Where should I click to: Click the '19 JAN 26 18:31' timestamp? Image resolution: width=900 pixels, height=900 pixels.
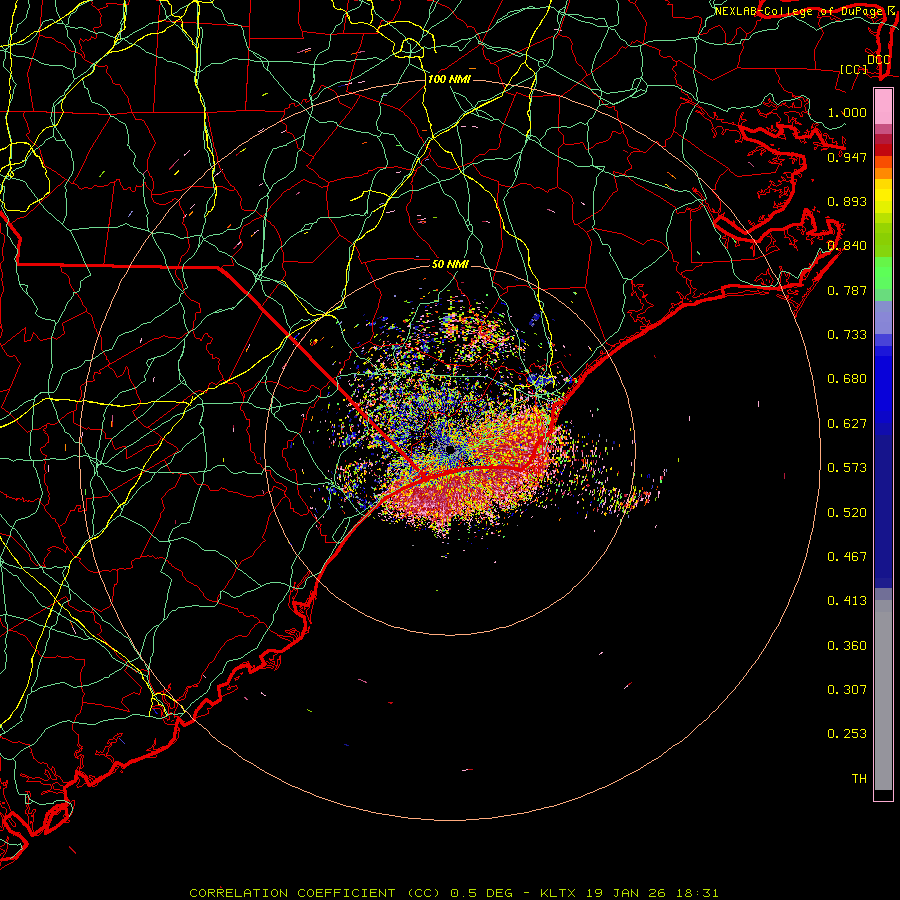[x=652, y=893]
